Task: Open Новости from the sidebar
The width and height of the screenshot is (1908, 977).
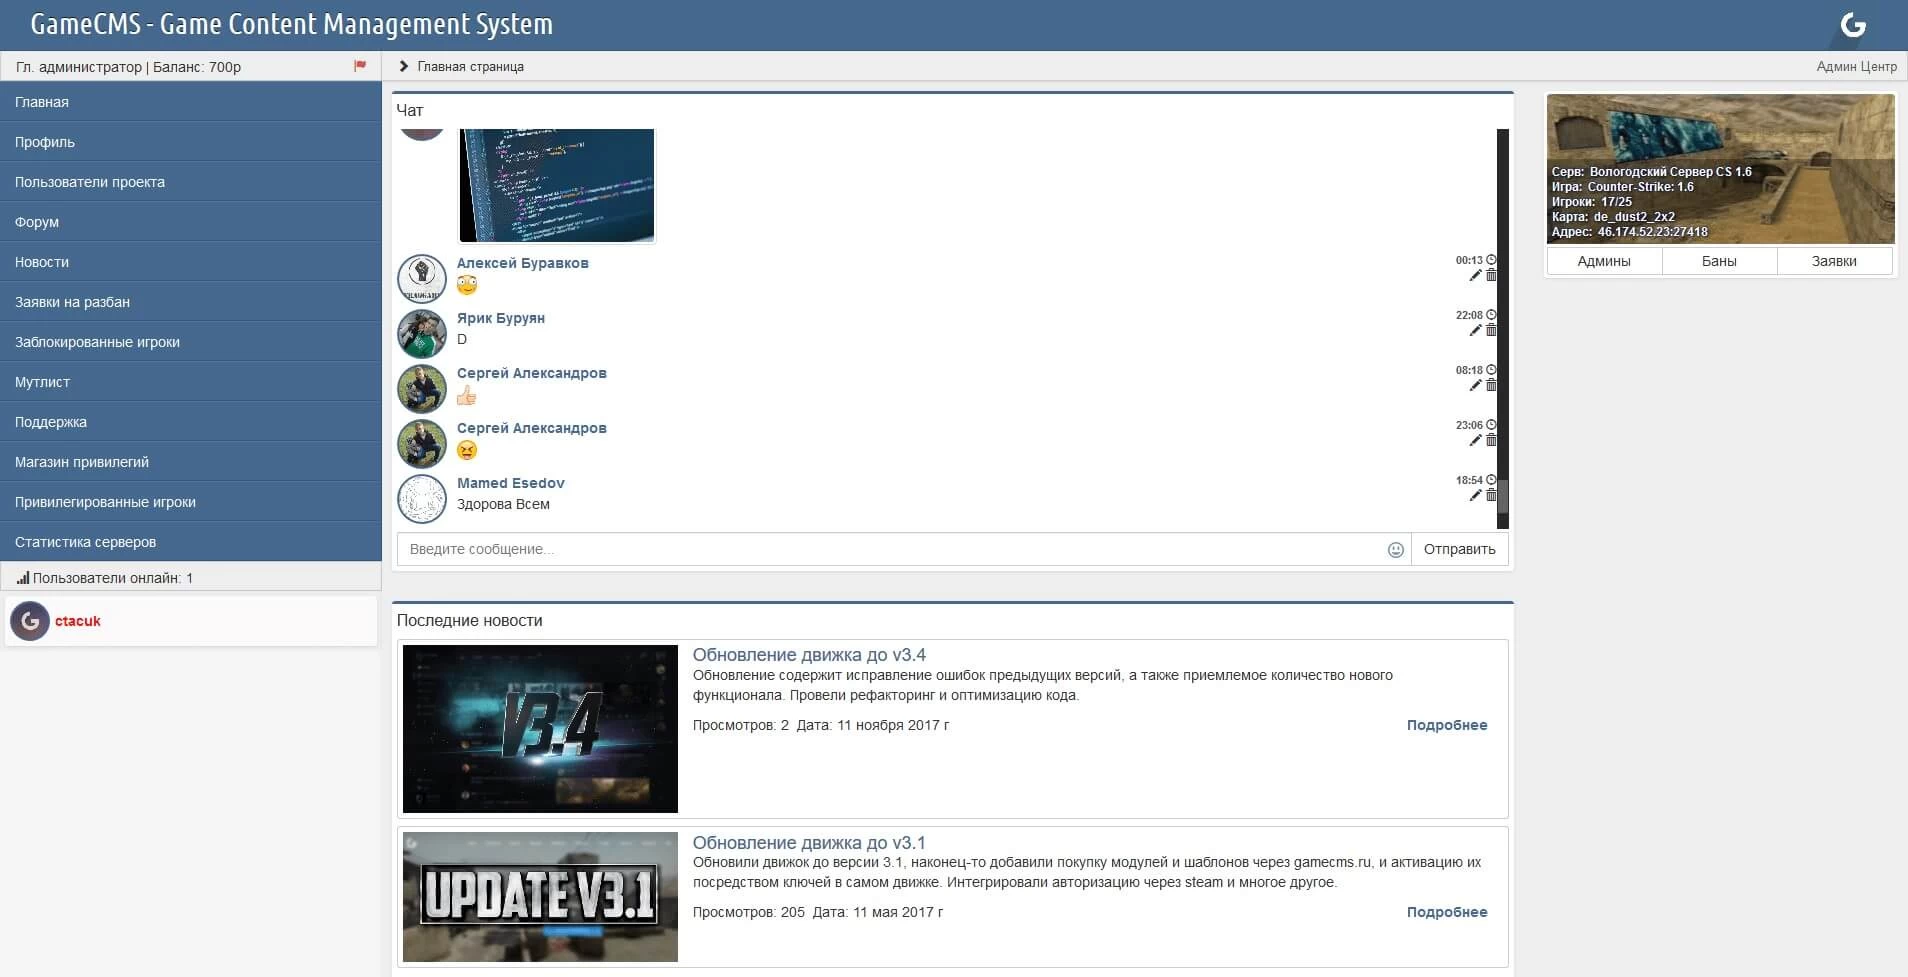Action: 191,262
